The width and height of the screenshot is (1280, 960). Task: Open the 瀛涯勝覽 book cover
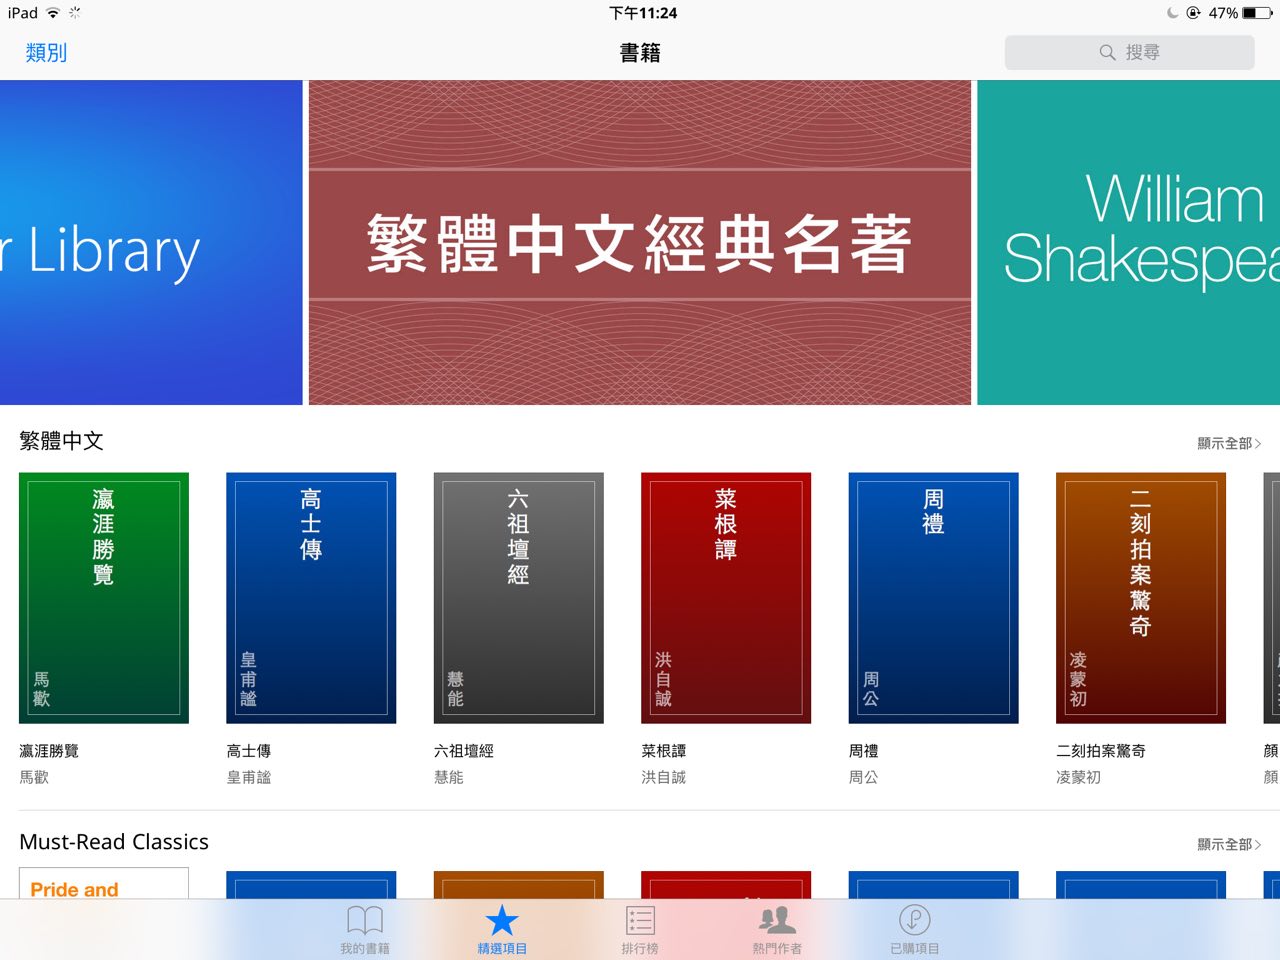tap(104, 598)
